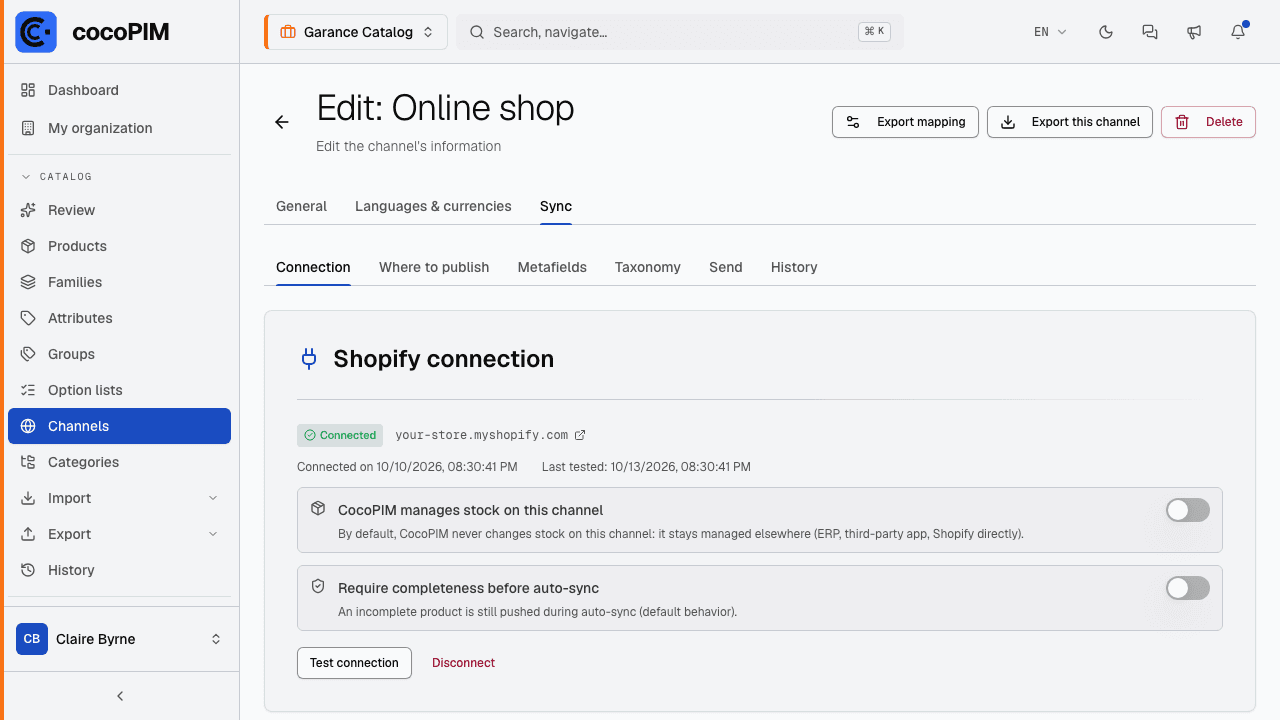
Task: Click the Test connection button
Action: [354, 663]
